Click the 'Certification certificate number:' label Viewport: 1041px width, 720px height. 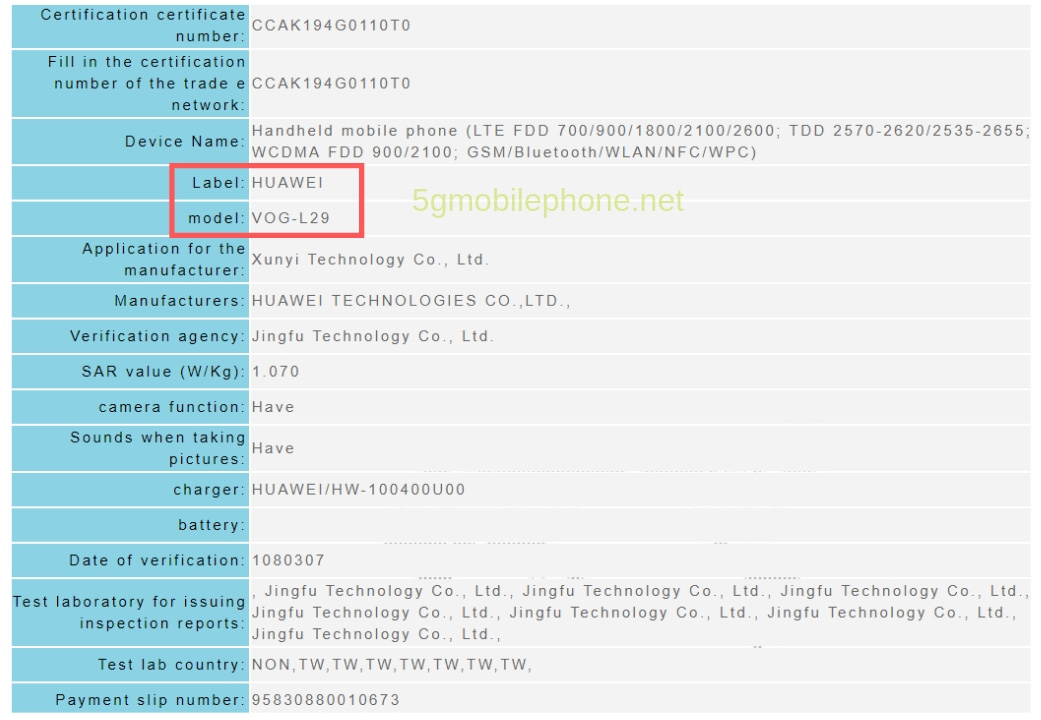143,25
